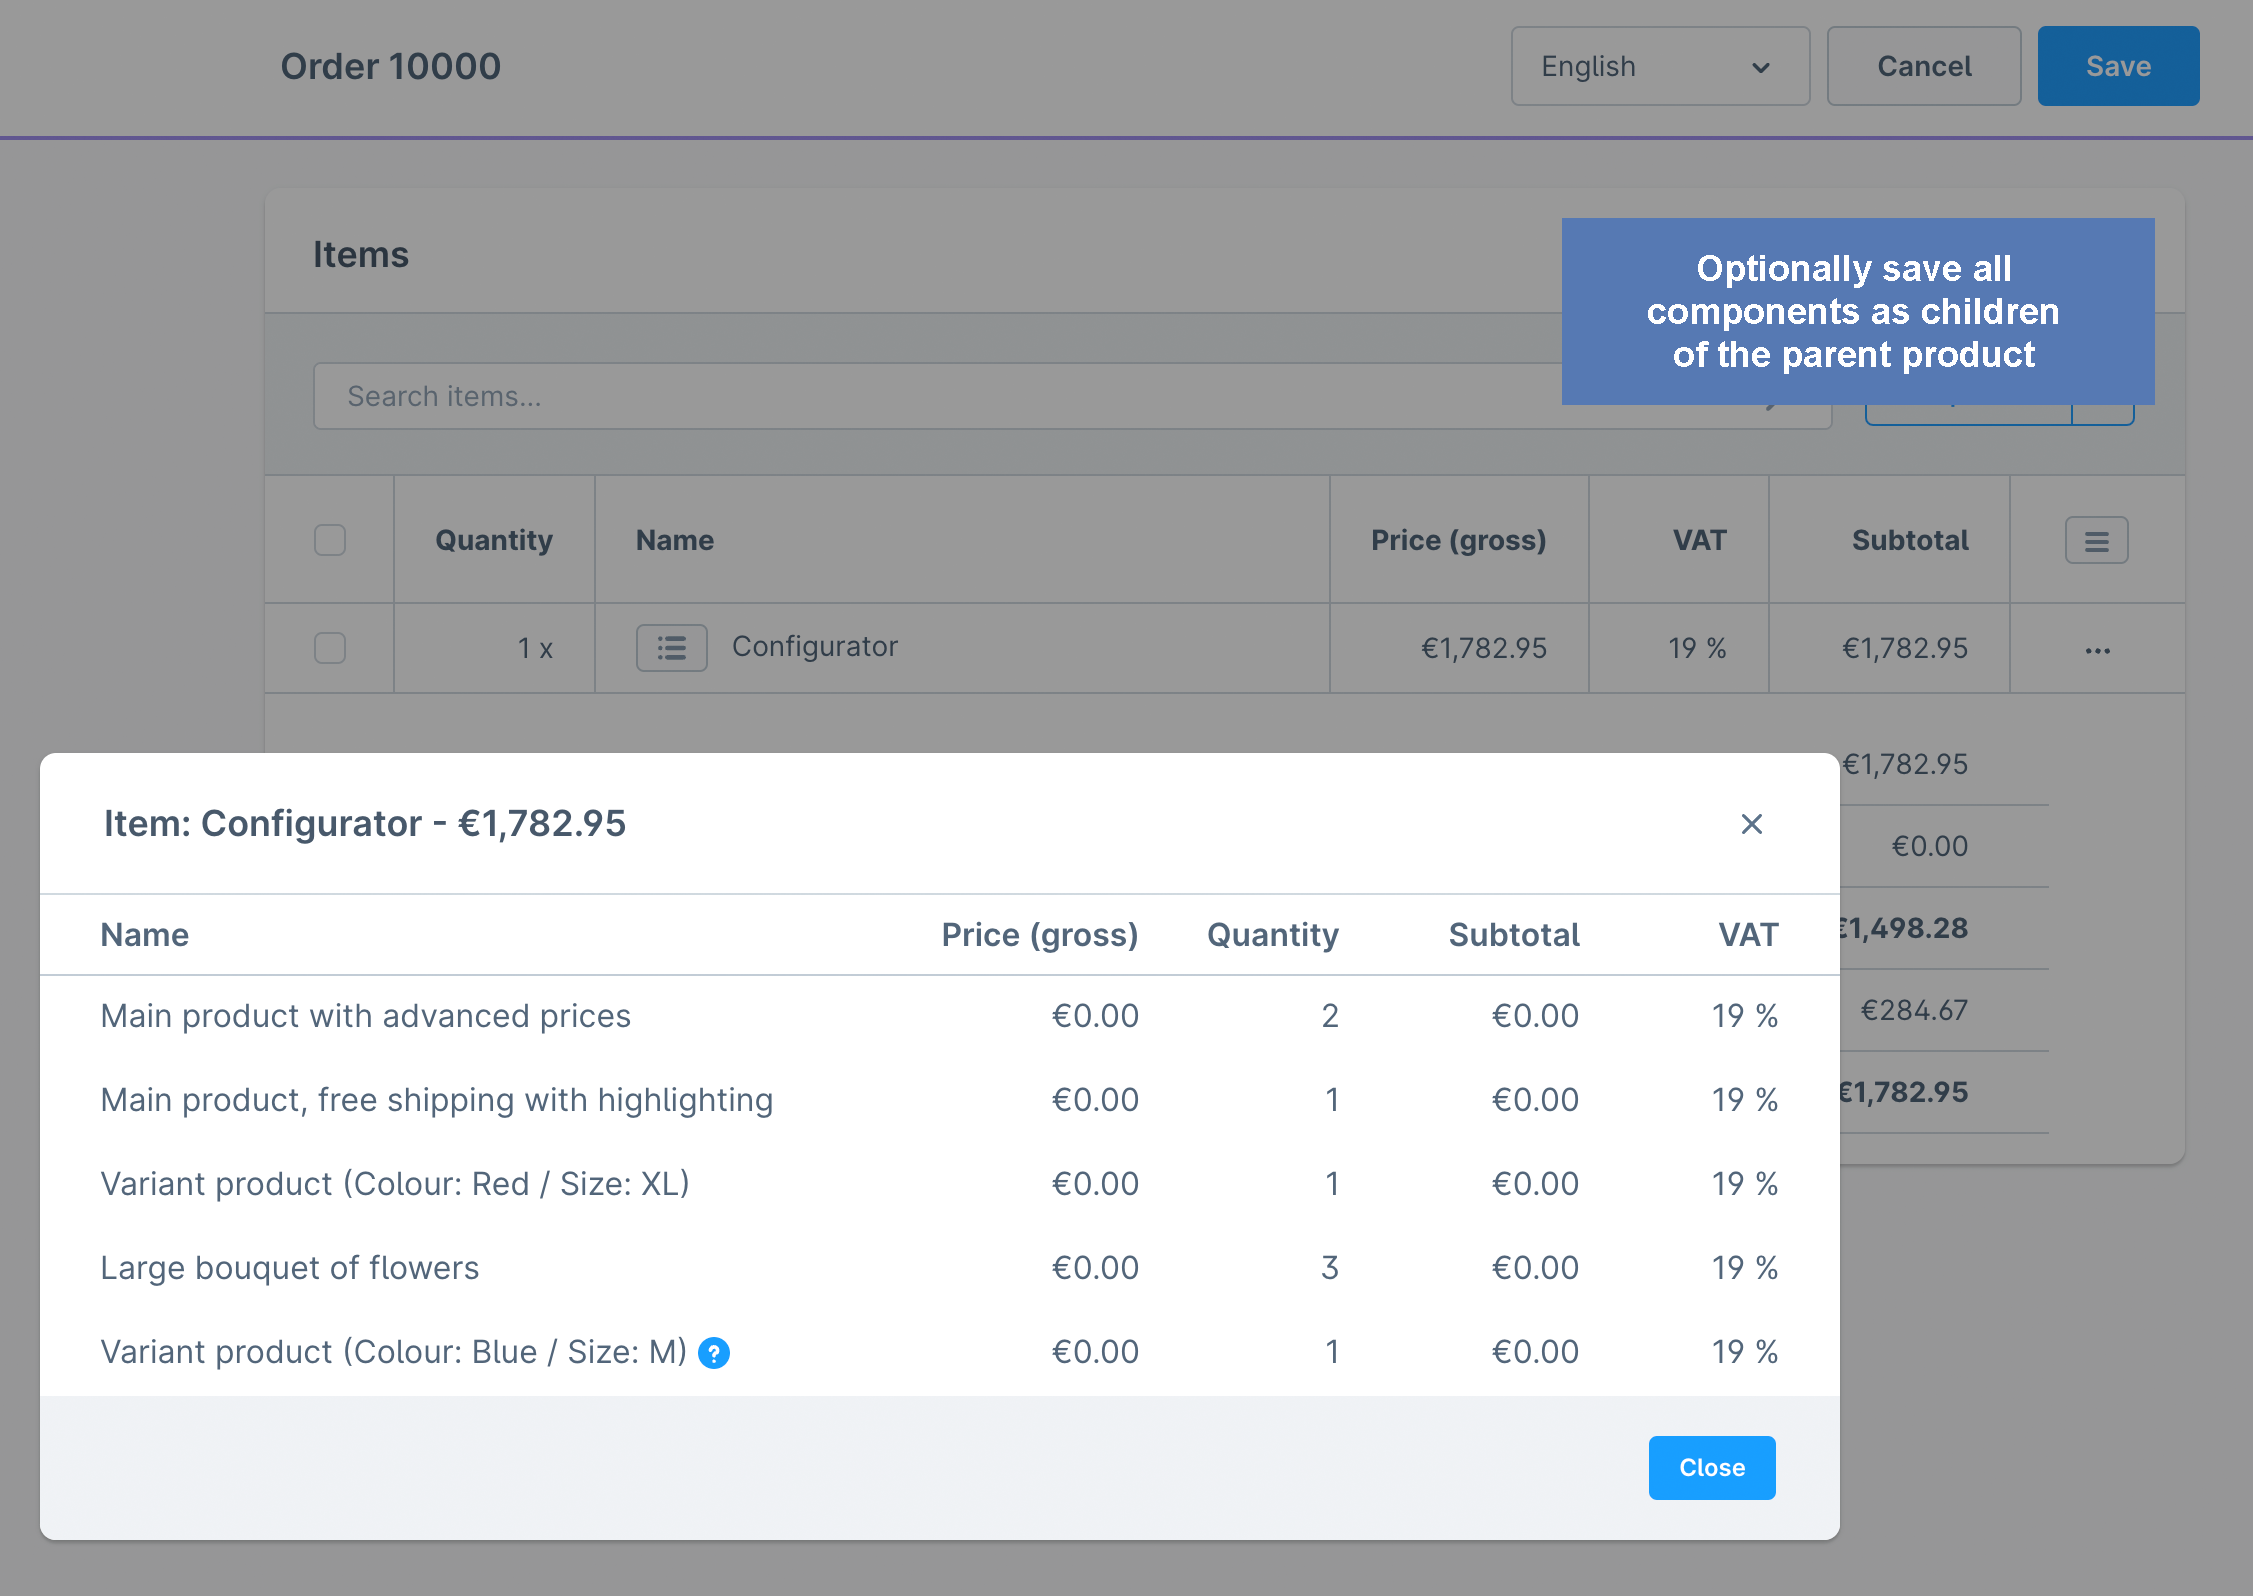
Task: Select 'Main product with advanced prices' row text
Action: coord(366,1016)
